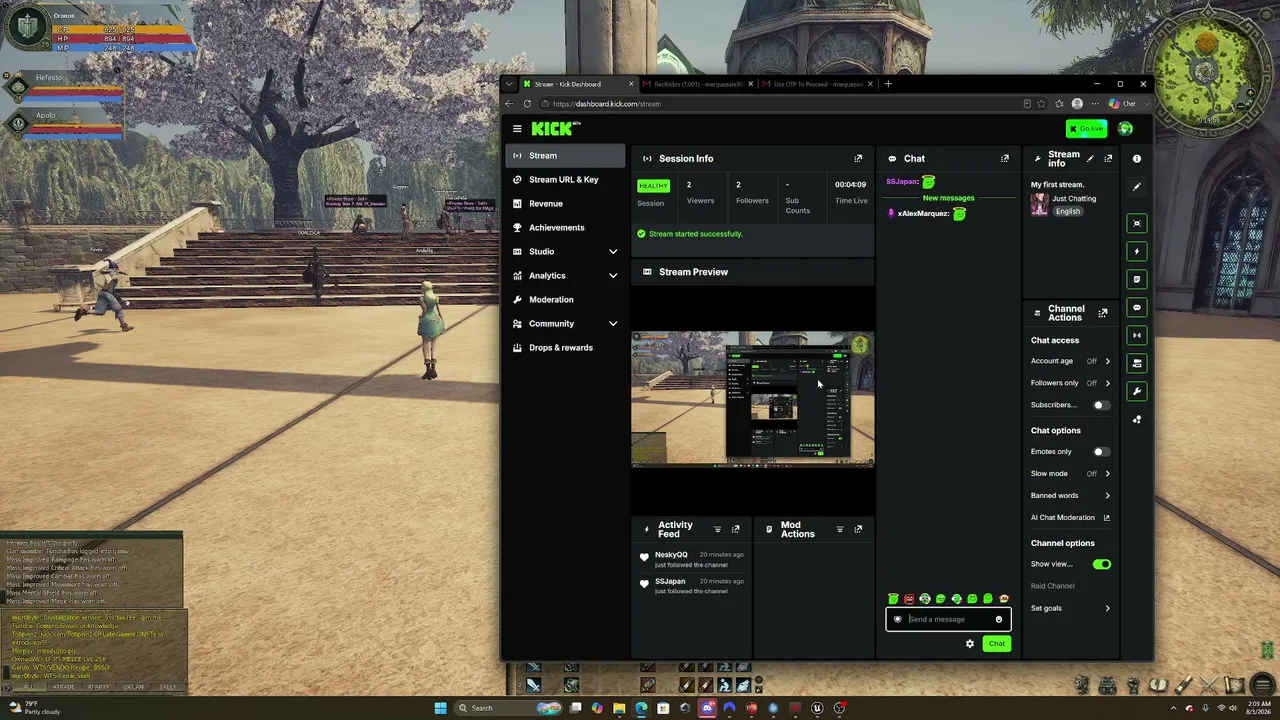Open Banned words settings
The width and height of the screenshot is (1280, 720).
1071,496
